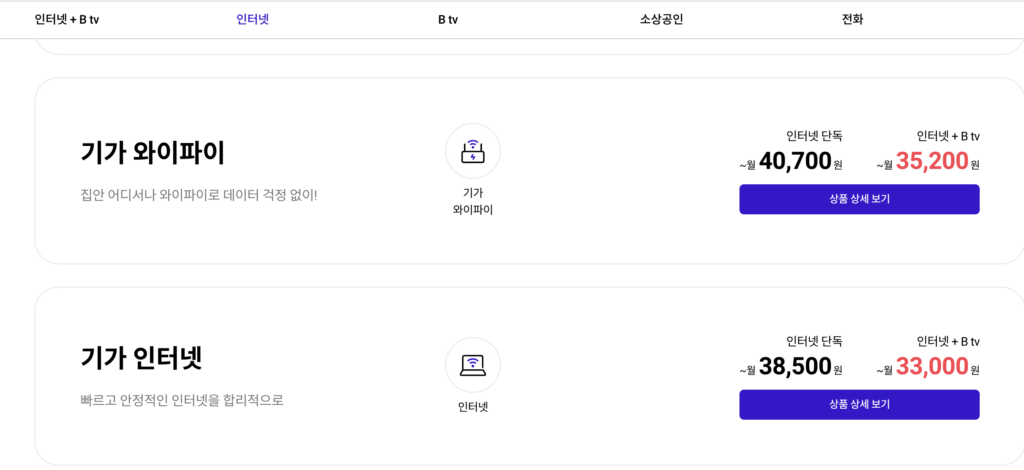Screen dimensions: 1024x470
Task: Click the 와이파이 label under the router icon
Action: click(472, 210)
